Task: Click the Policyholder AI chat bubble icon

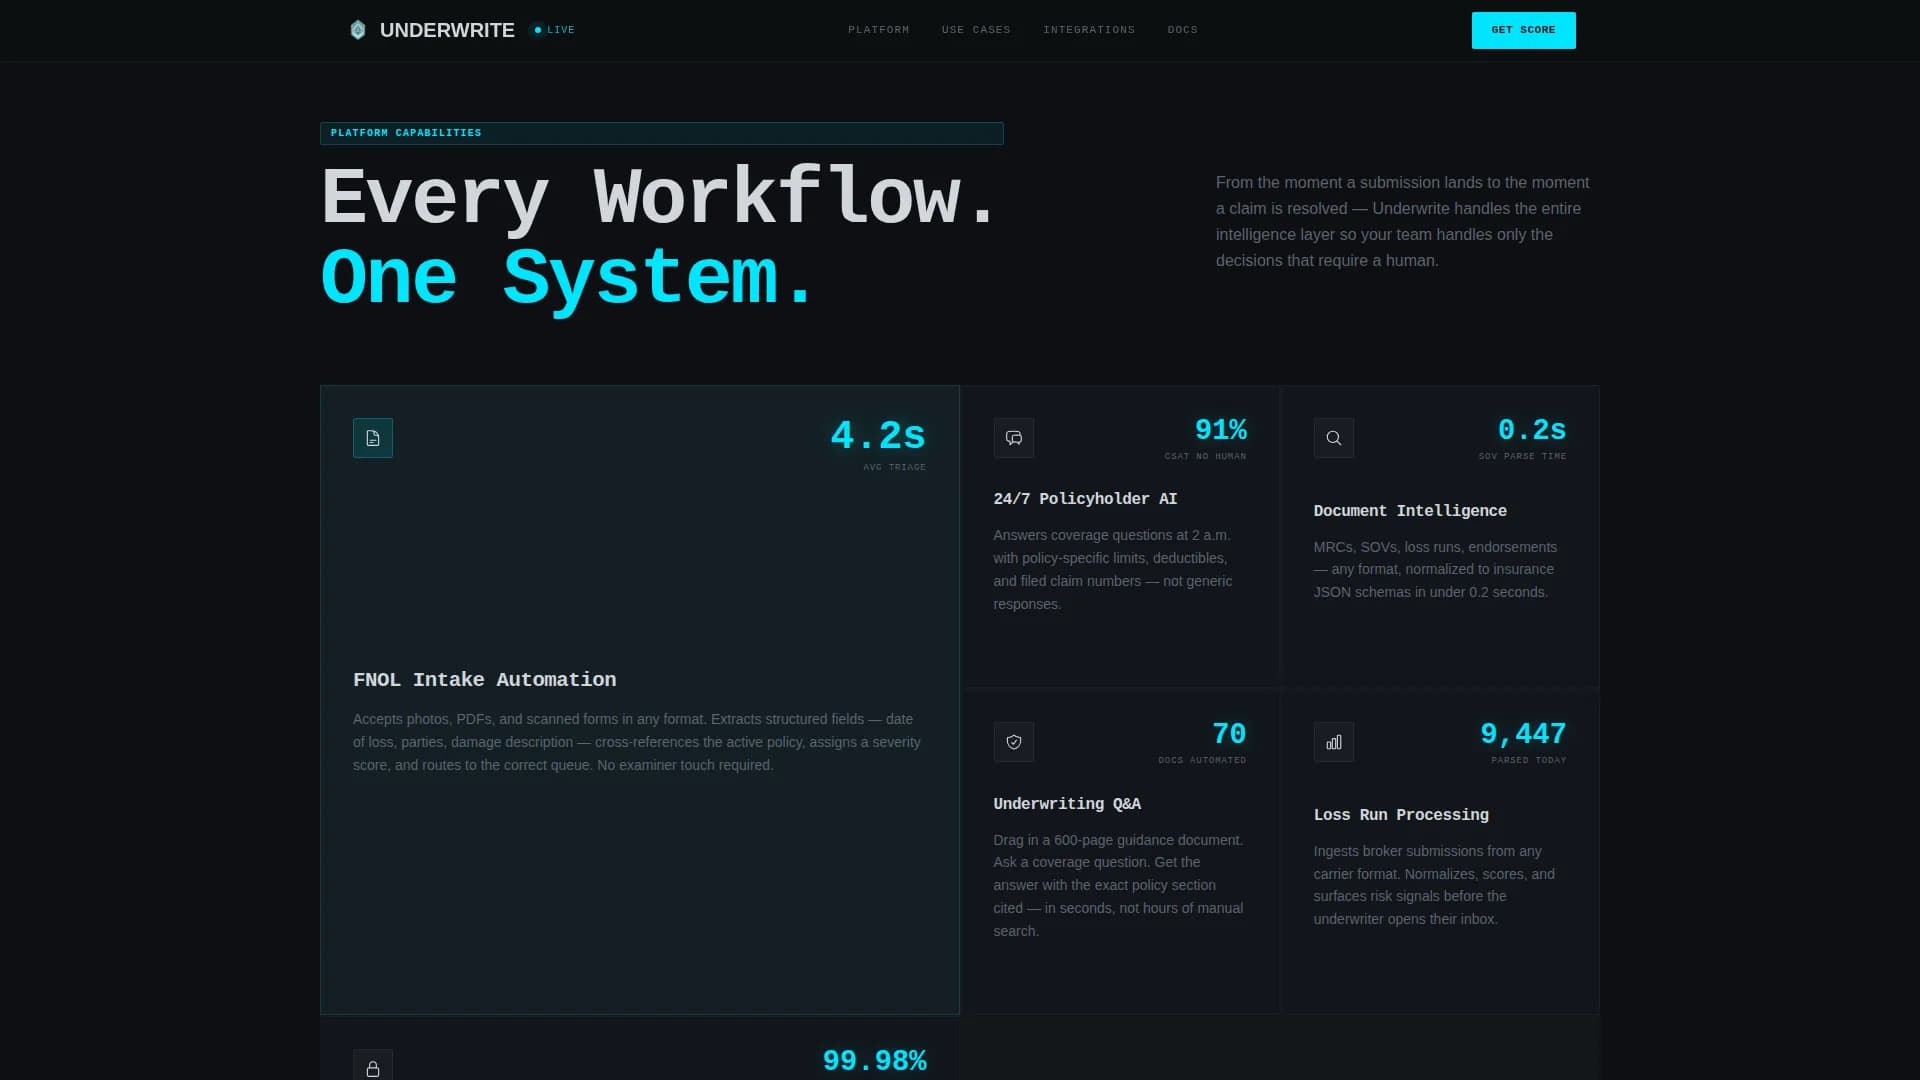Action: (x=1014, y=438)
